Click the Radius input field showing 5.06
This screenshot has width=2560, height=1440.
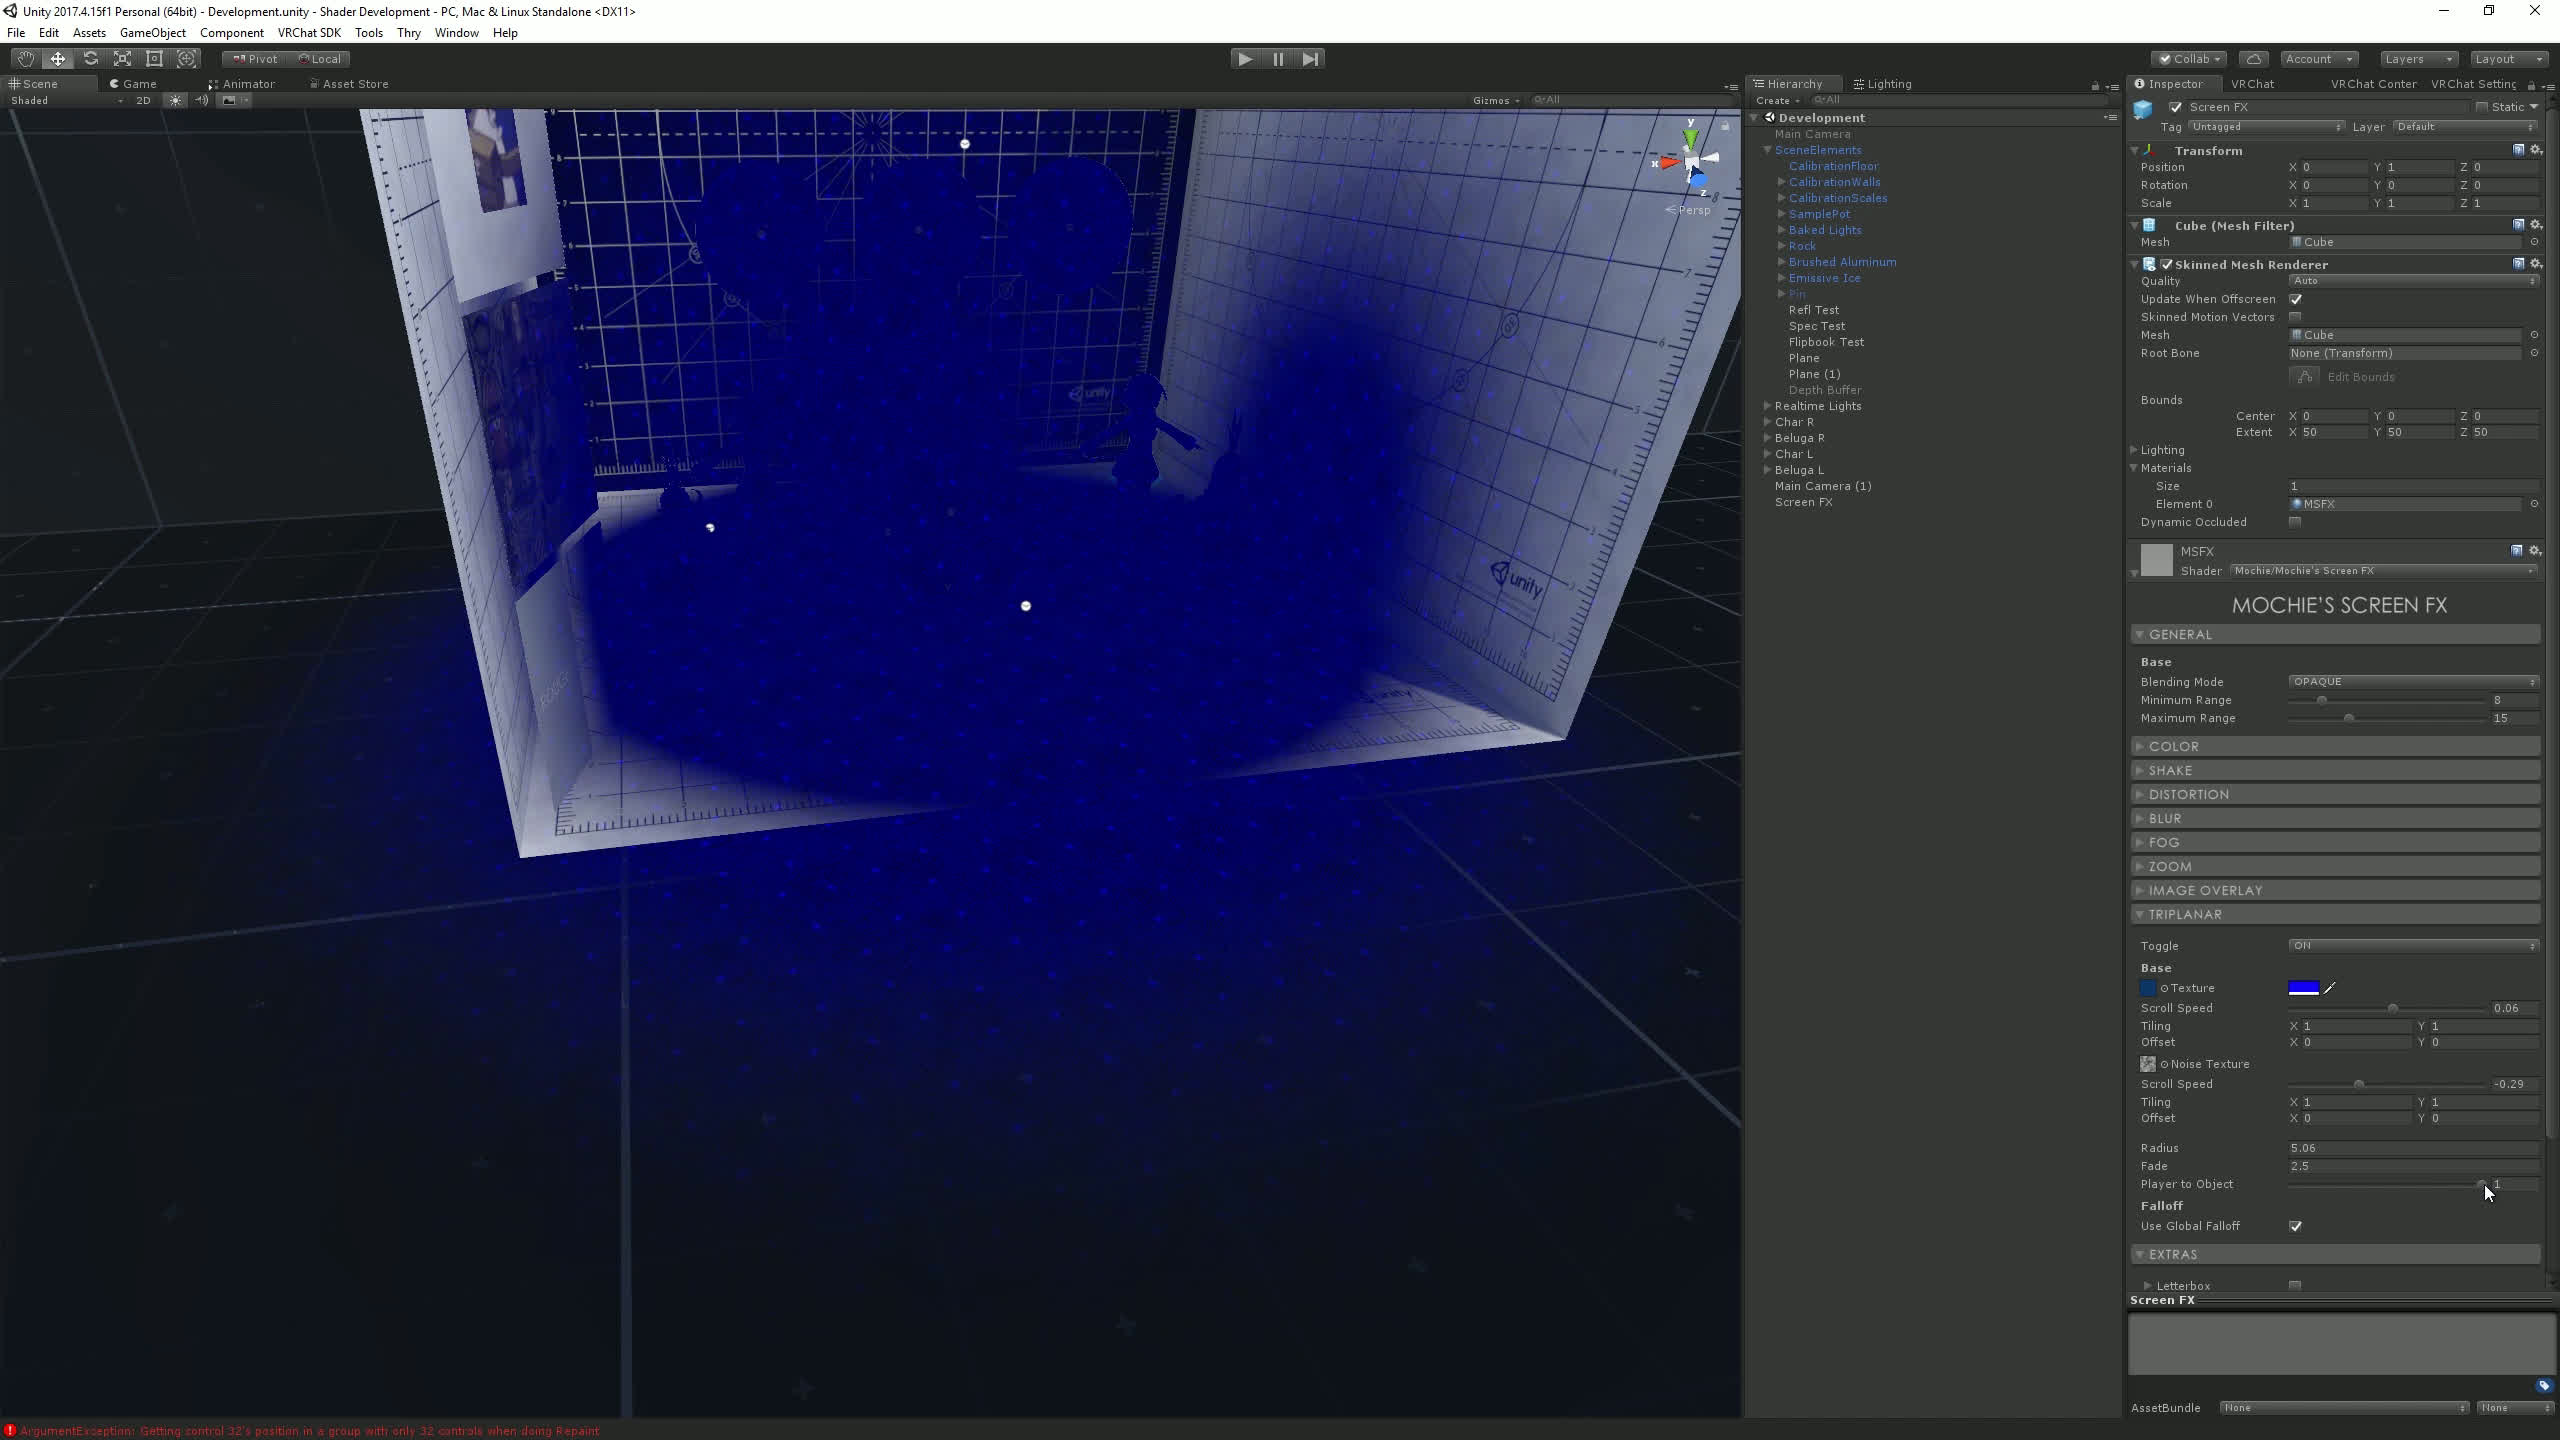[x=2400, y=1147]
